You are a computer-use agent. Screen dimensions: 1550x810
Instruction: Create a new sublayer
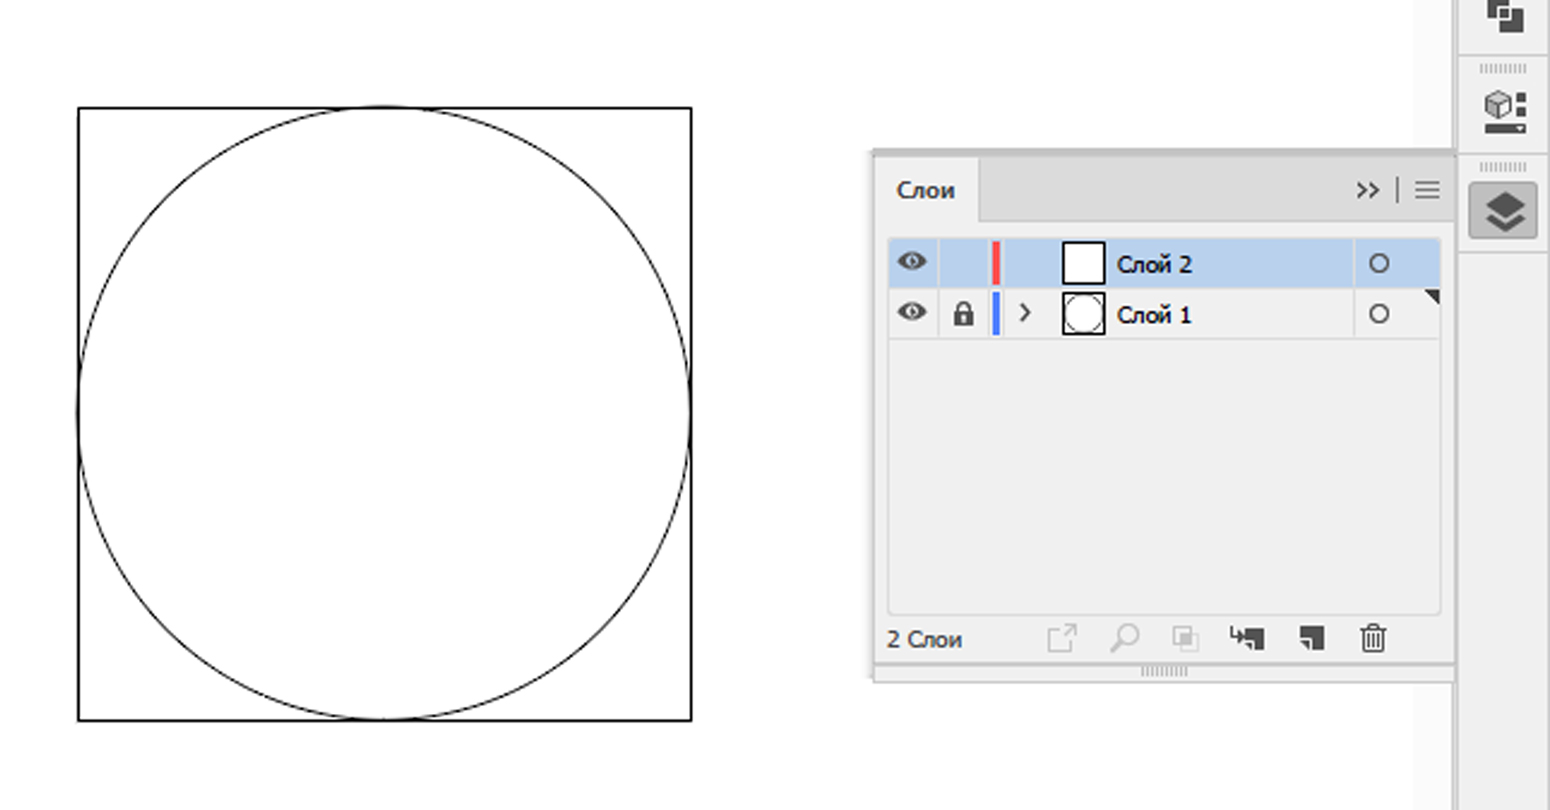point(1247,638)
